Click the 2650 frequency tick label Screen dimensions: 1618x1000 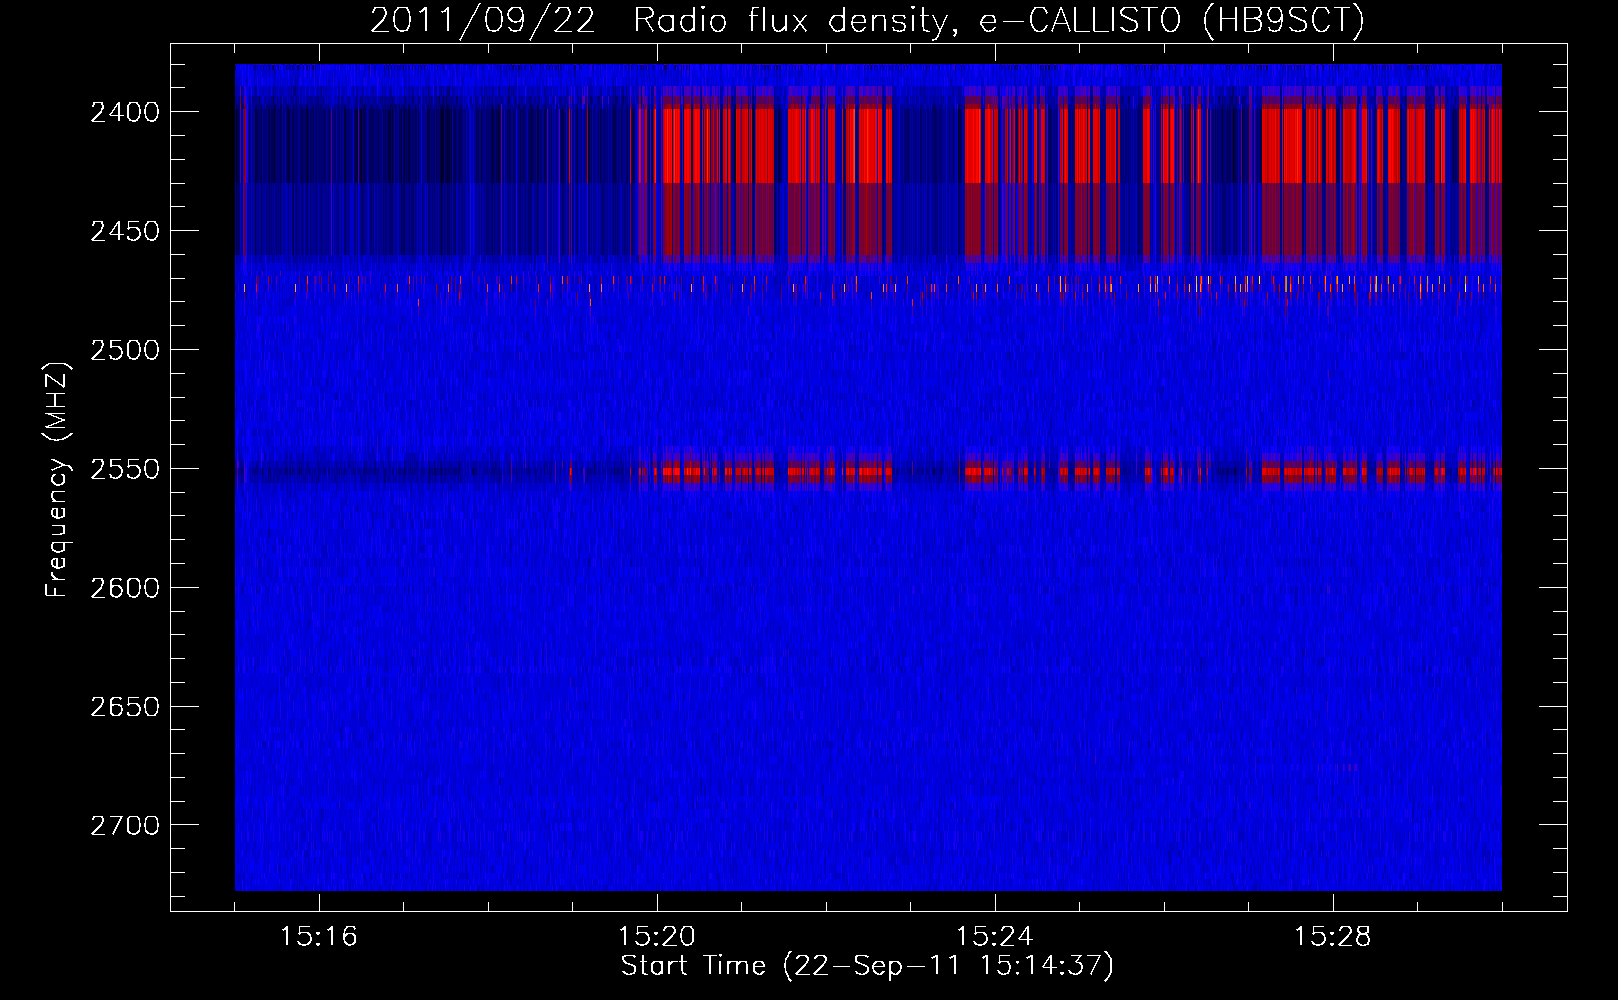pos(124,707)
